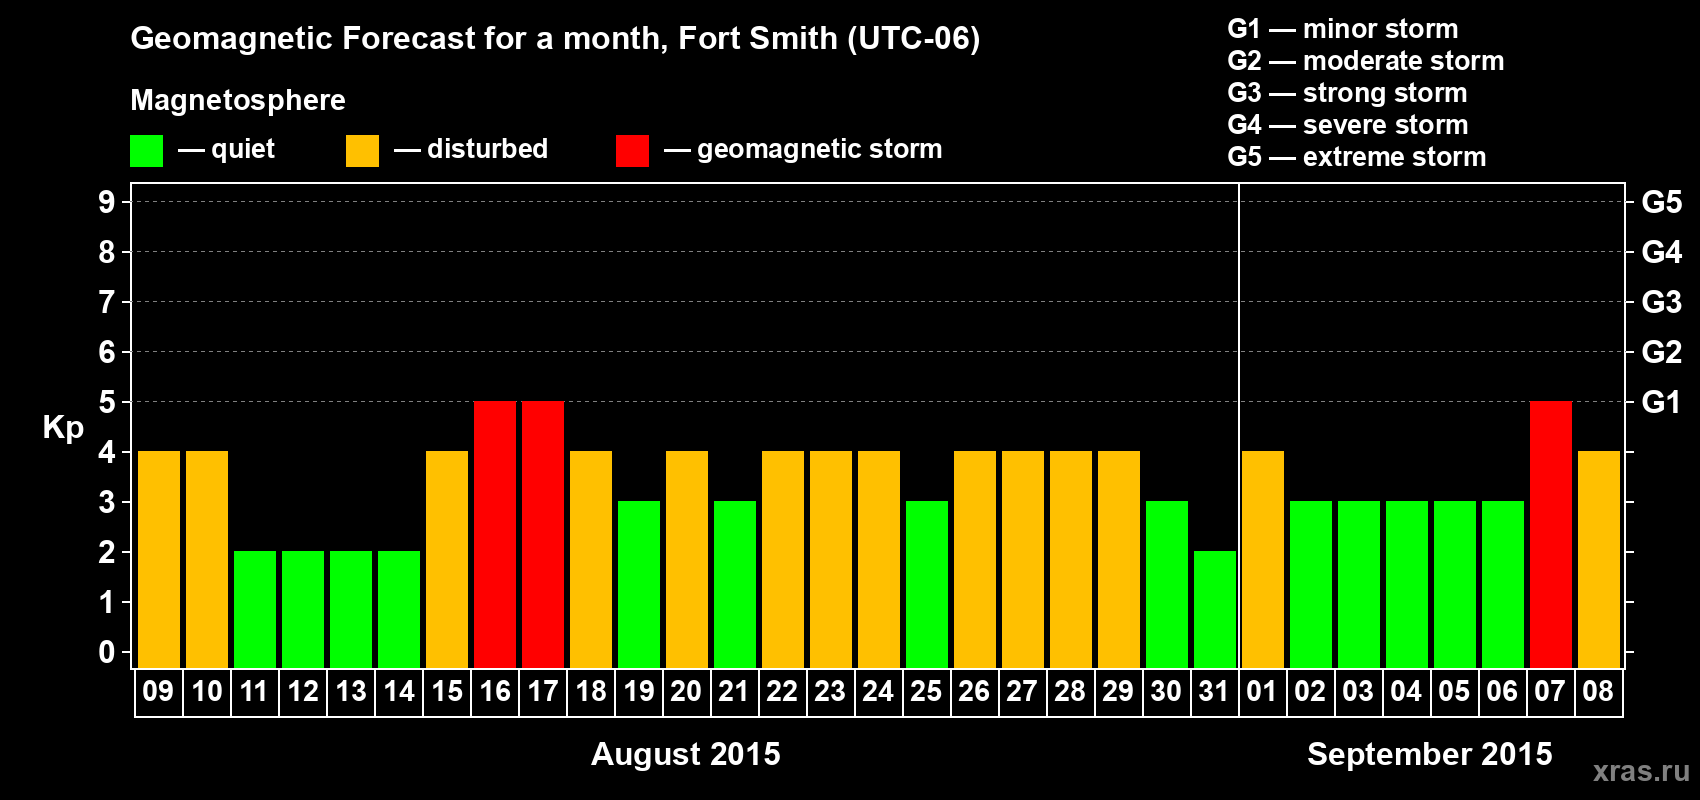Click the 'G5 — extreme storm' legend line

pyautogui.click(x=1357, y=157)
